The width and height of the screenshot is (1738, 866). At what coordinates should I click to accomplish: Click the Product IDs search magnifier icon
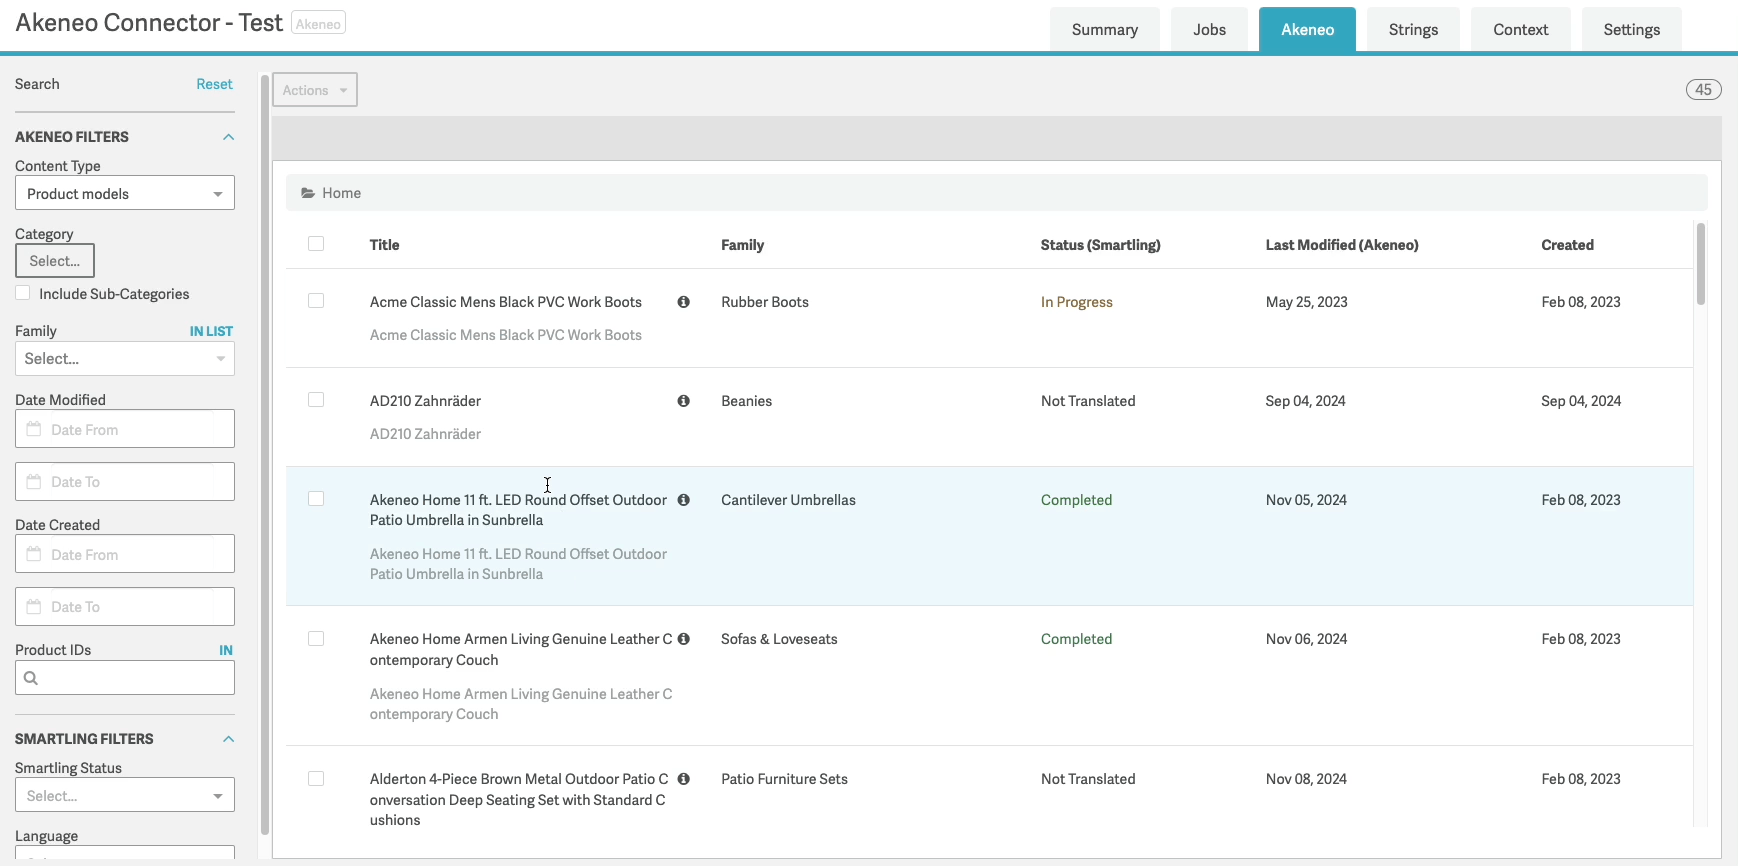pyautogui.click(x=31, y=678)
